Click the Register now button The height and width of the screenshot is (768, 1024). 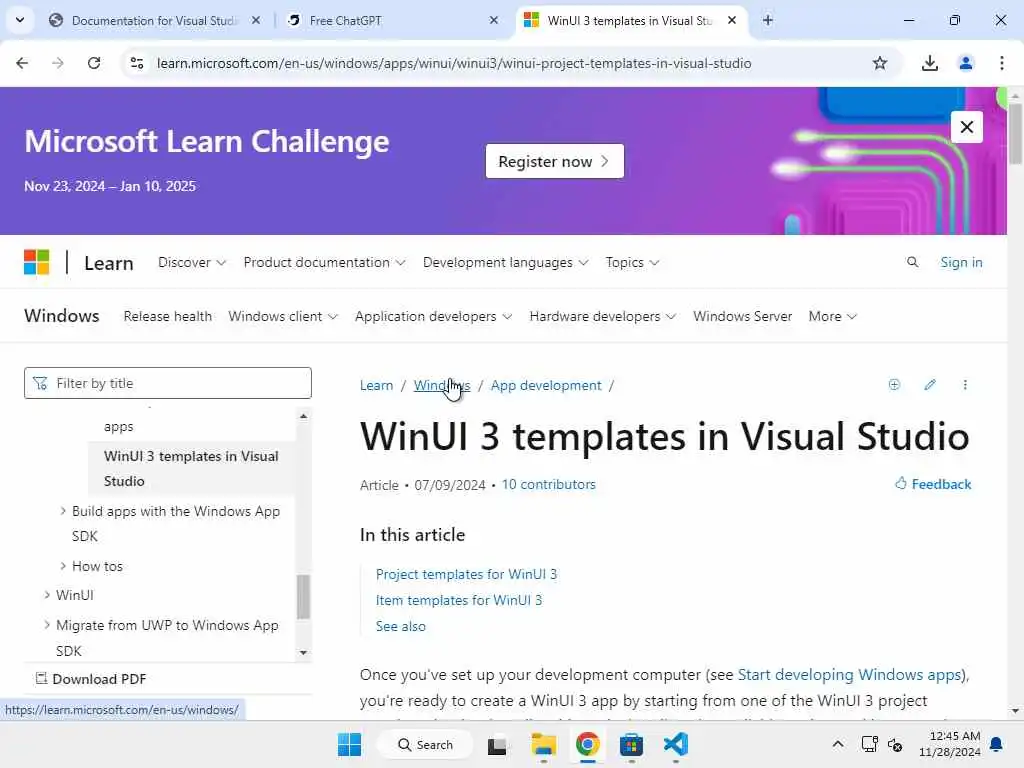click(554, 161)
